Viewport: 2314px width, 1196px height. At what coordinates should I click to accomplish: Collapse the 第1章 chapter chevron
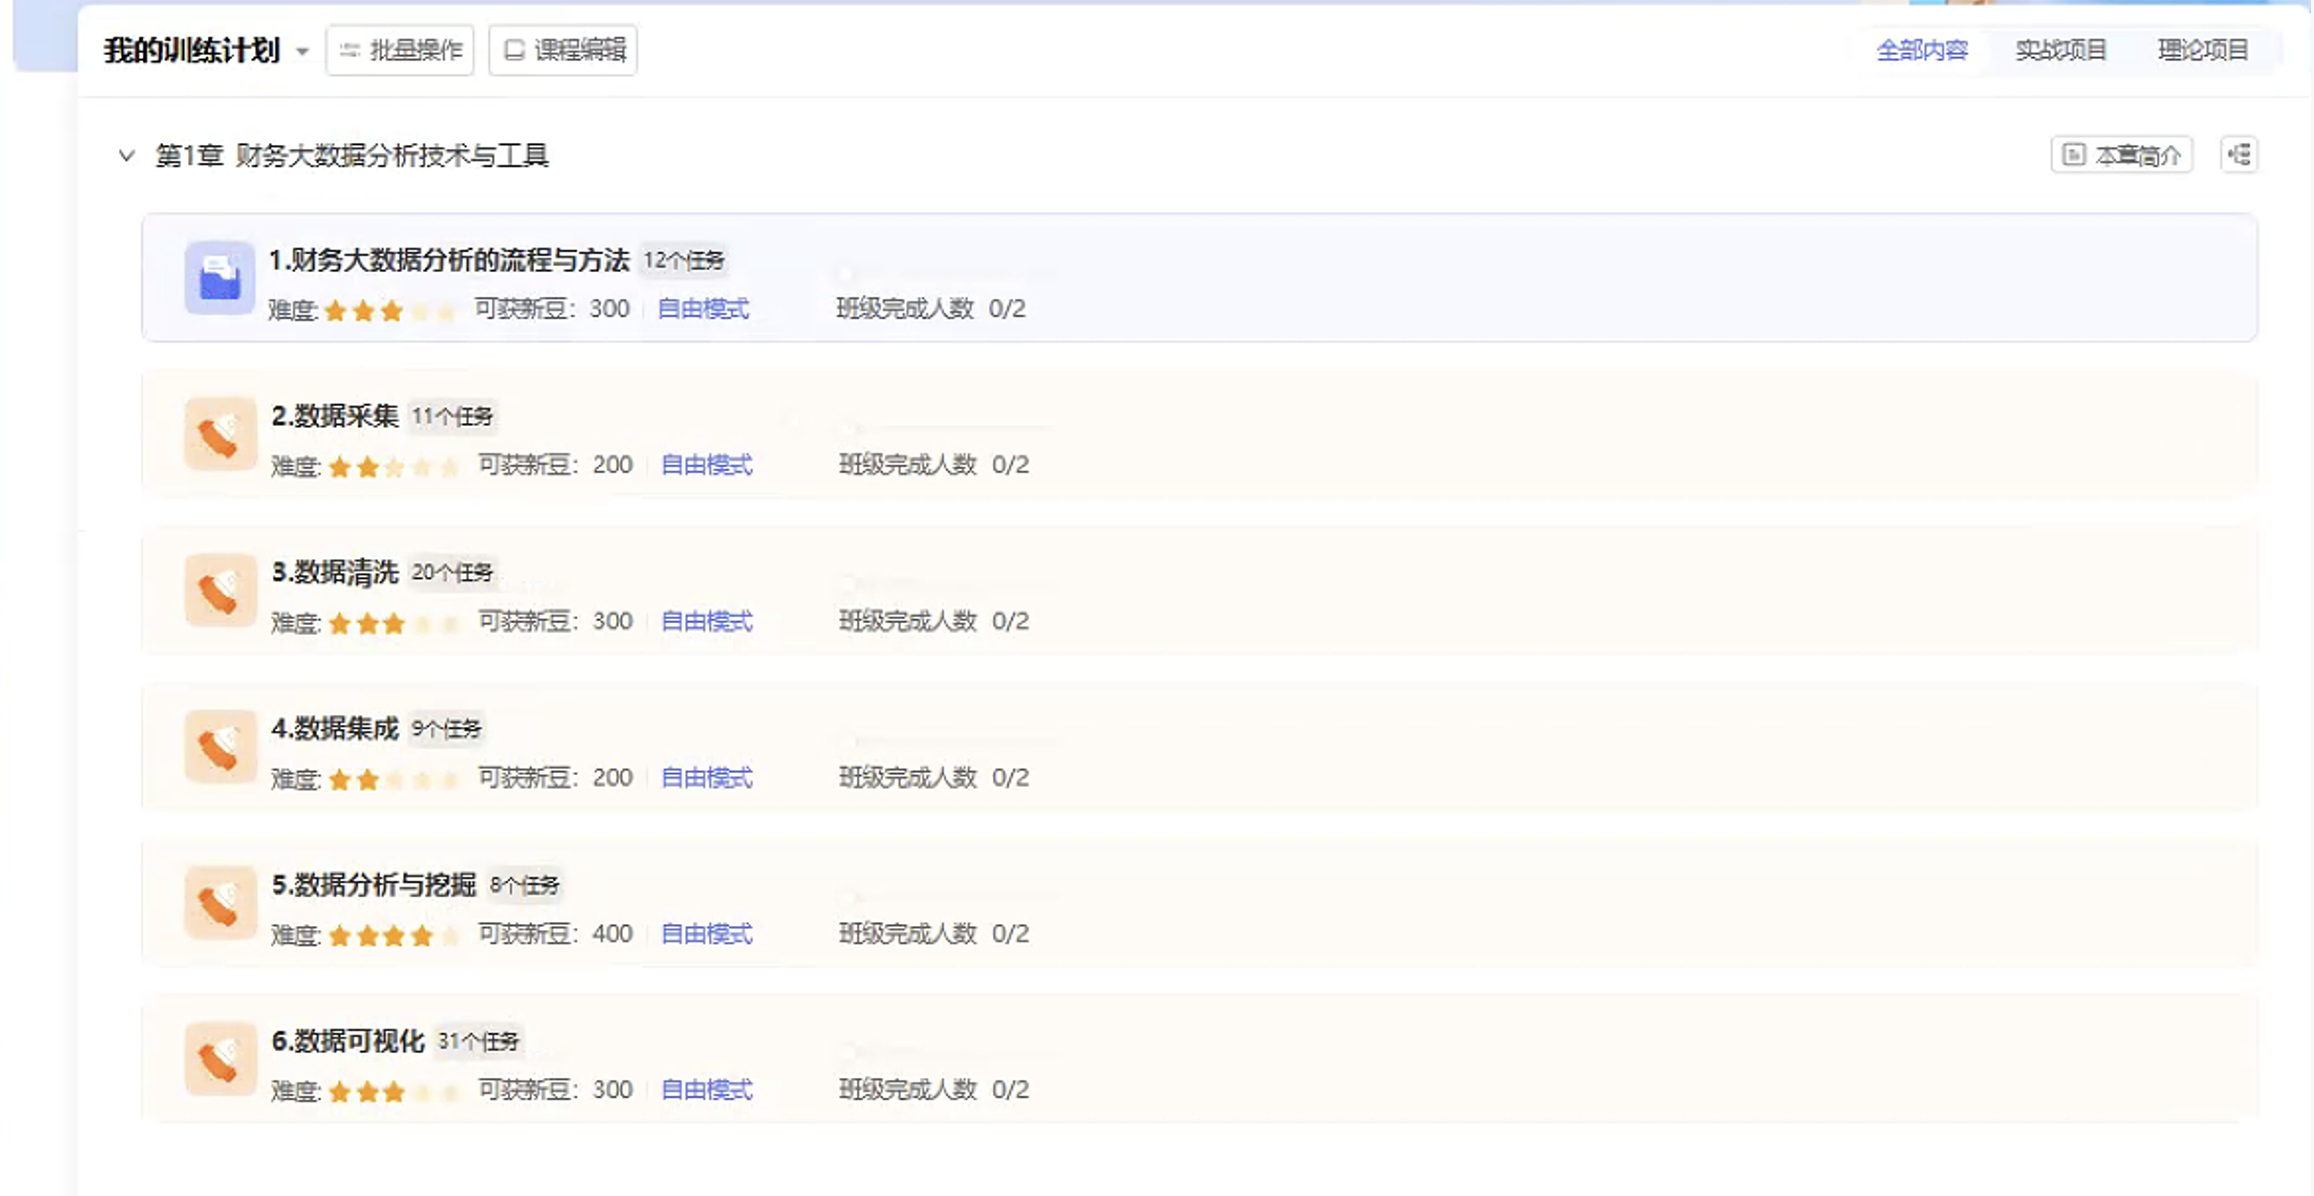coord(126,155)
